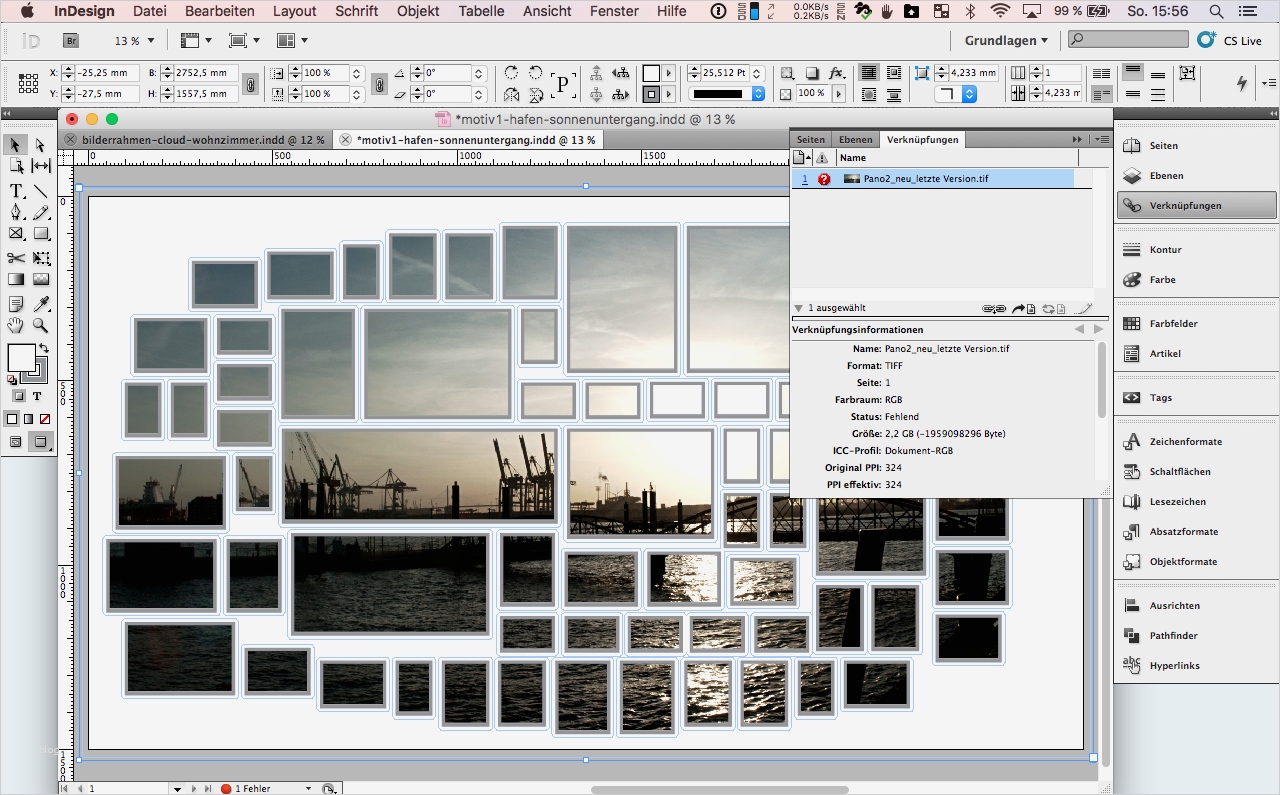This screenshot has height=795, width=1280.
Task: Open the Farbfelder panel button
Action: pos(1173,324)
